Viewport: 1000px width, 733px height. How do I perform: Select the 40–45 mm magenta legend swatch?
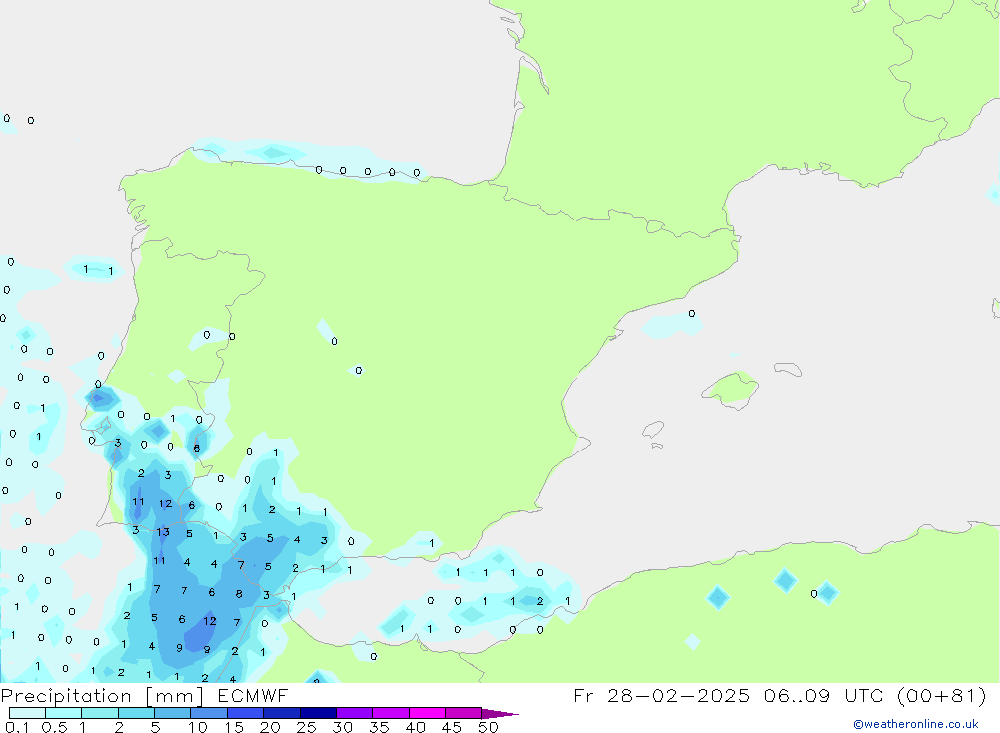[x=427, y=713]
